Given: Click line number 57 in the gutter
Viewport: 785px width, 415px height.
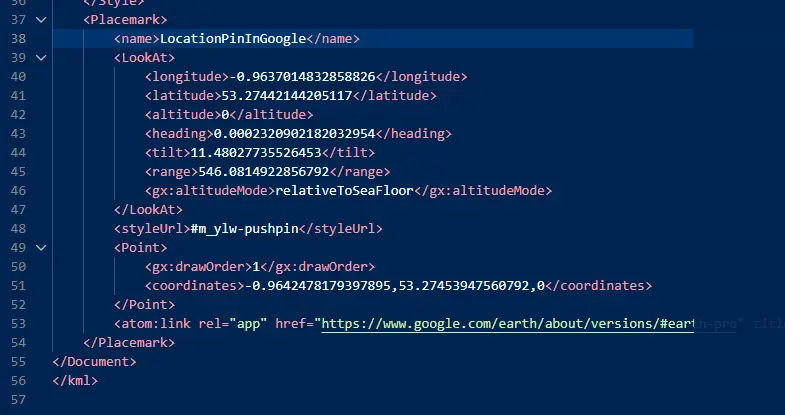Looking at the screenshot, I should click(18, 400).
